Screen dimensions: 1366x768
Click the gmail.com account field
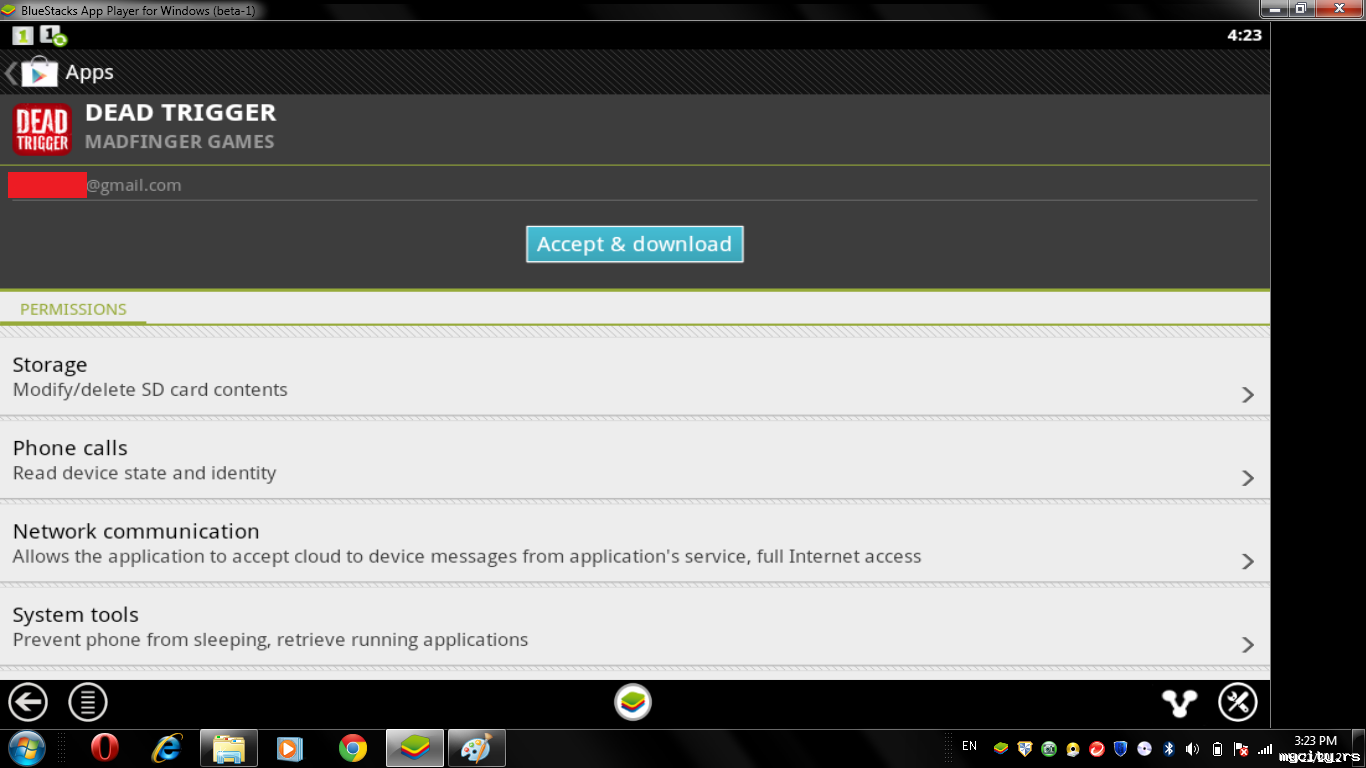(633, 185)
